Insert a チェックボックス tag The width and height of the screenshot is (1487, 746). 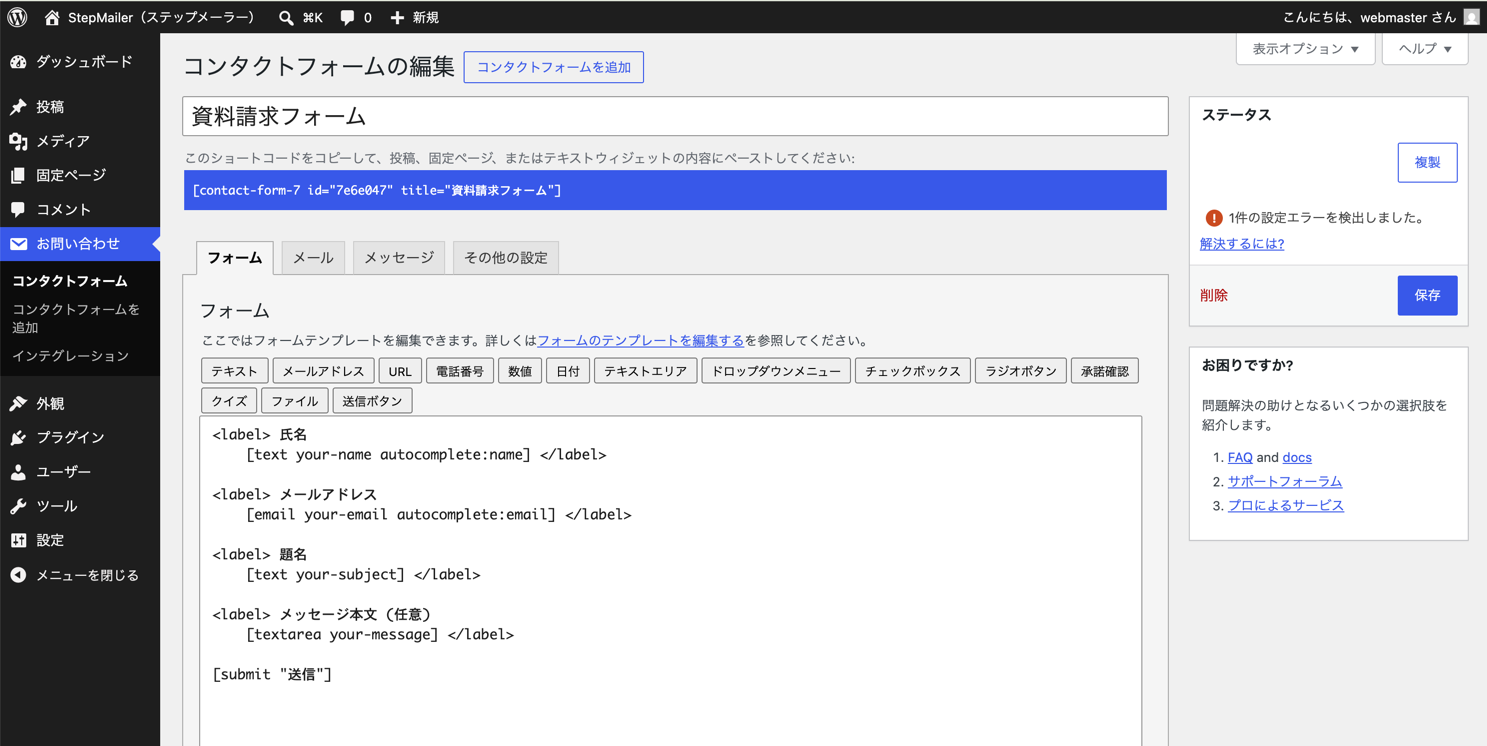point(913,371)
